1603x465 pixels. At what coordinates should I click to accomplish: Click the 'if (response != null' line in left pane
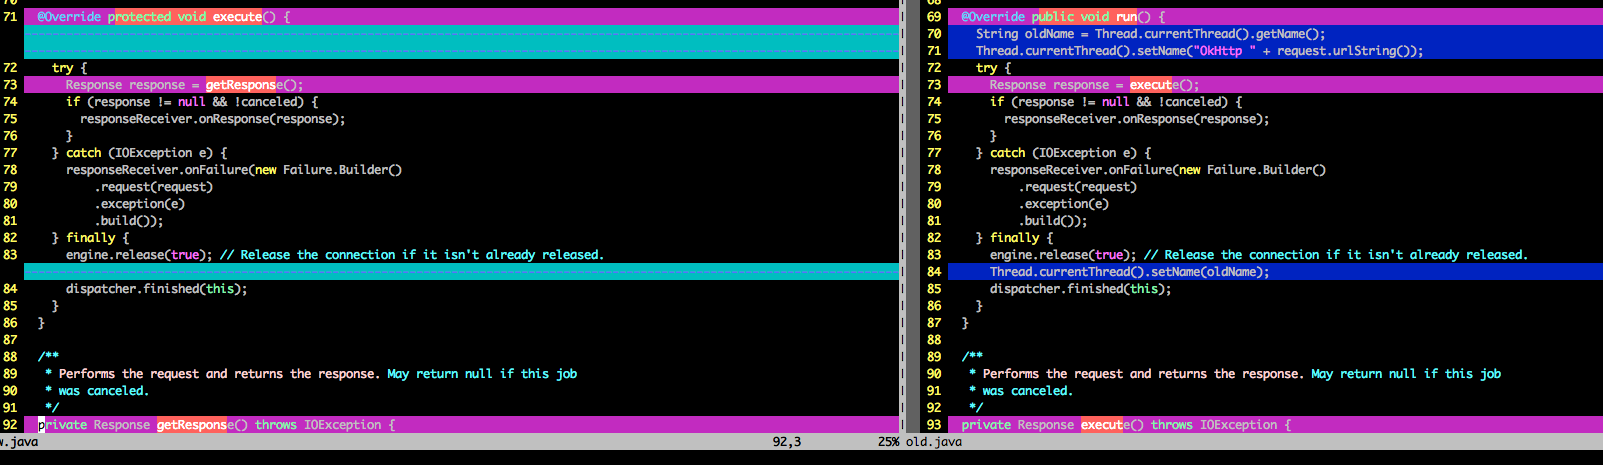click(192, 102)
